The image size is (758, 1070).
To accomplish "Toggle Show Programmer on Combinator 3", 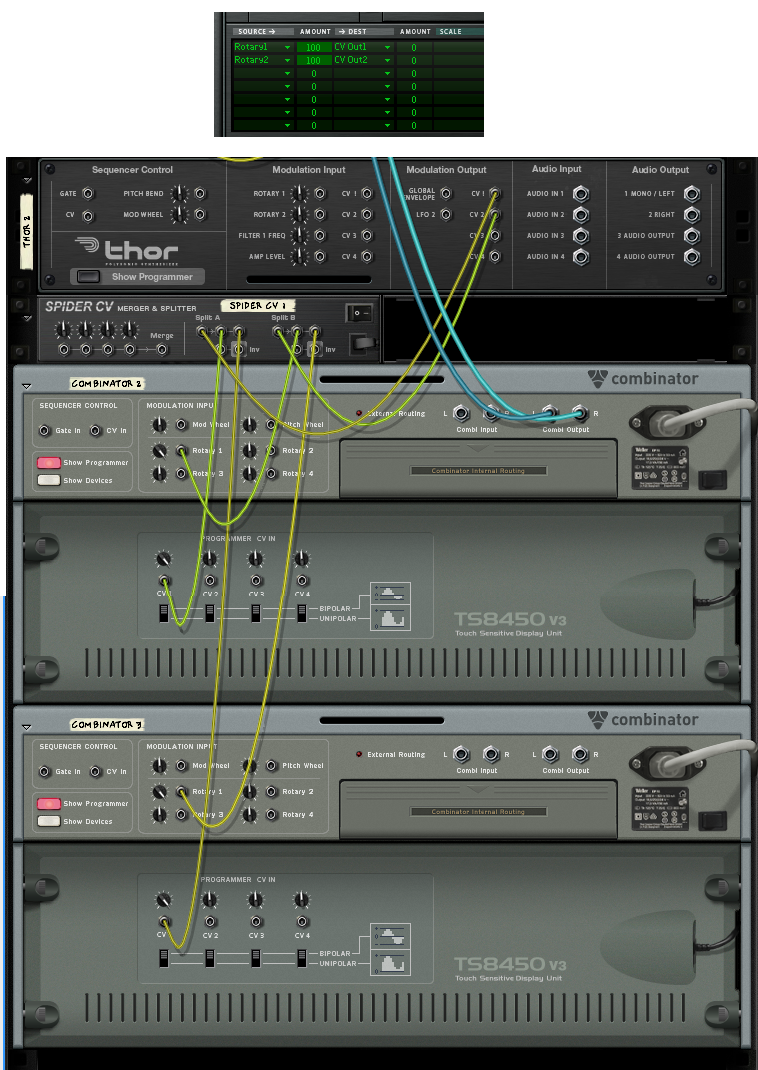I will pos(48,804).
